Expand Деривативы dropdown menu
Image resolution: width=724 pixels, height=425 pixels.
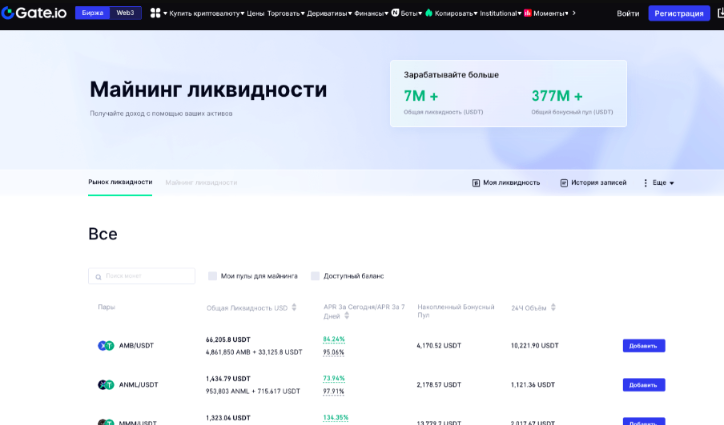(x=329, y=13)
